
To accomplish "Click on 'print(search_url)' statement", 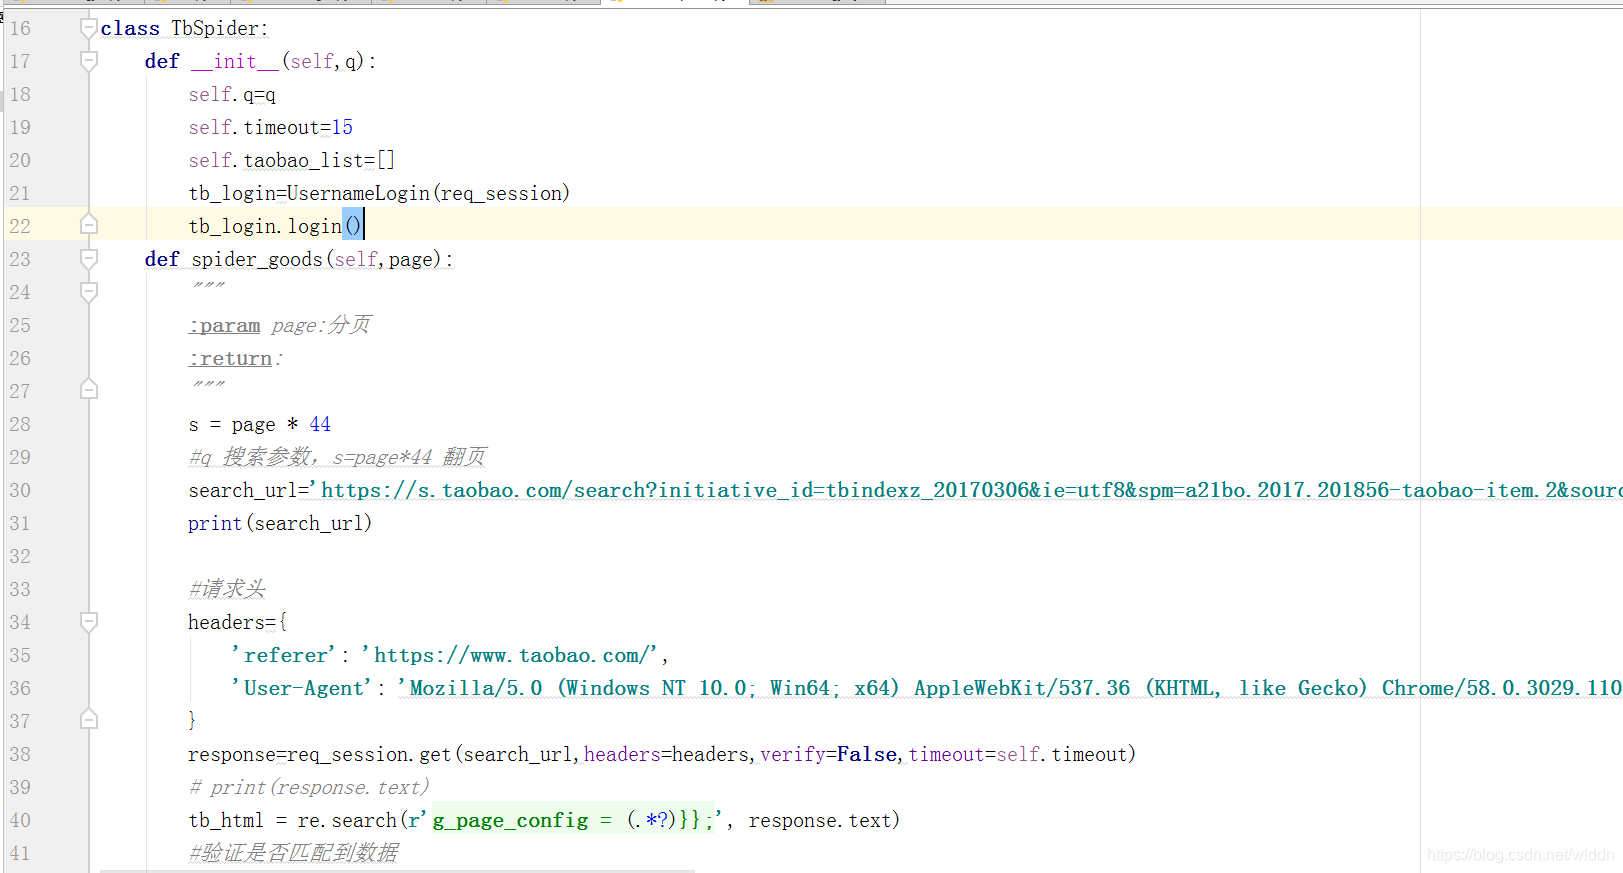I will point(280,523).
